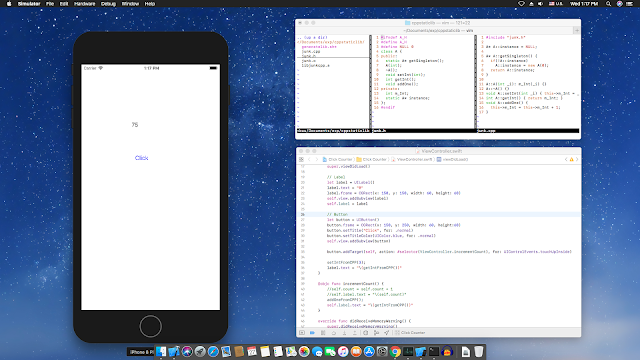This screenshot has width=640, height=360.
Task: Click the volume icon in menu bar
Action: (540, 4)
